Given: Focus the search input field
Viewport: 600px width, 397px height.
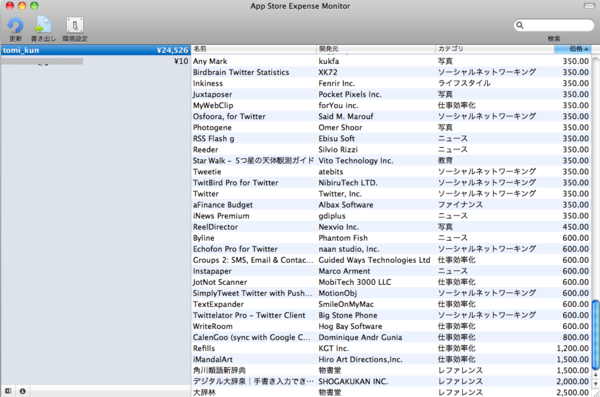Looking at the screenshot, I should 554,25.
